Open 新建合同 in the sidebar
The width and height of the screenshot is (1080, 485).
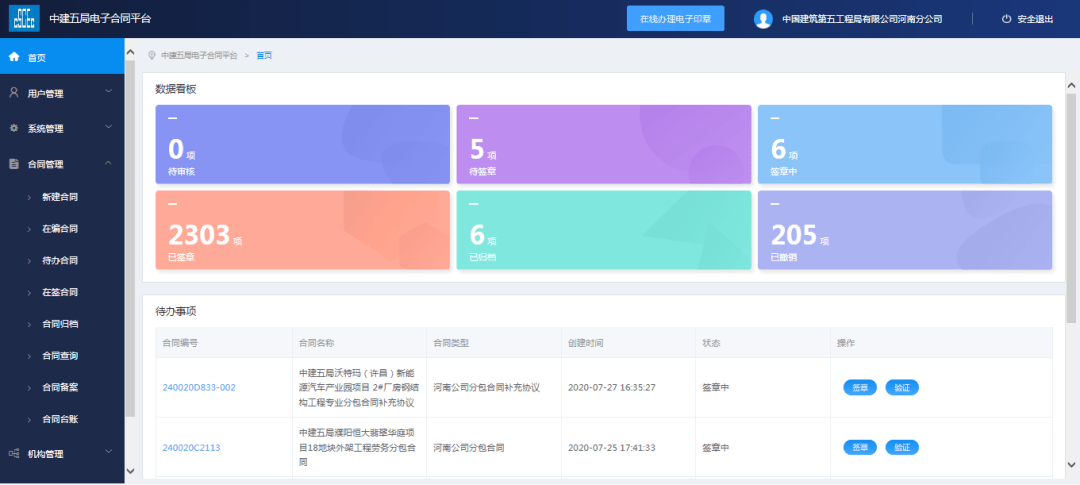(x=59, y=197)
